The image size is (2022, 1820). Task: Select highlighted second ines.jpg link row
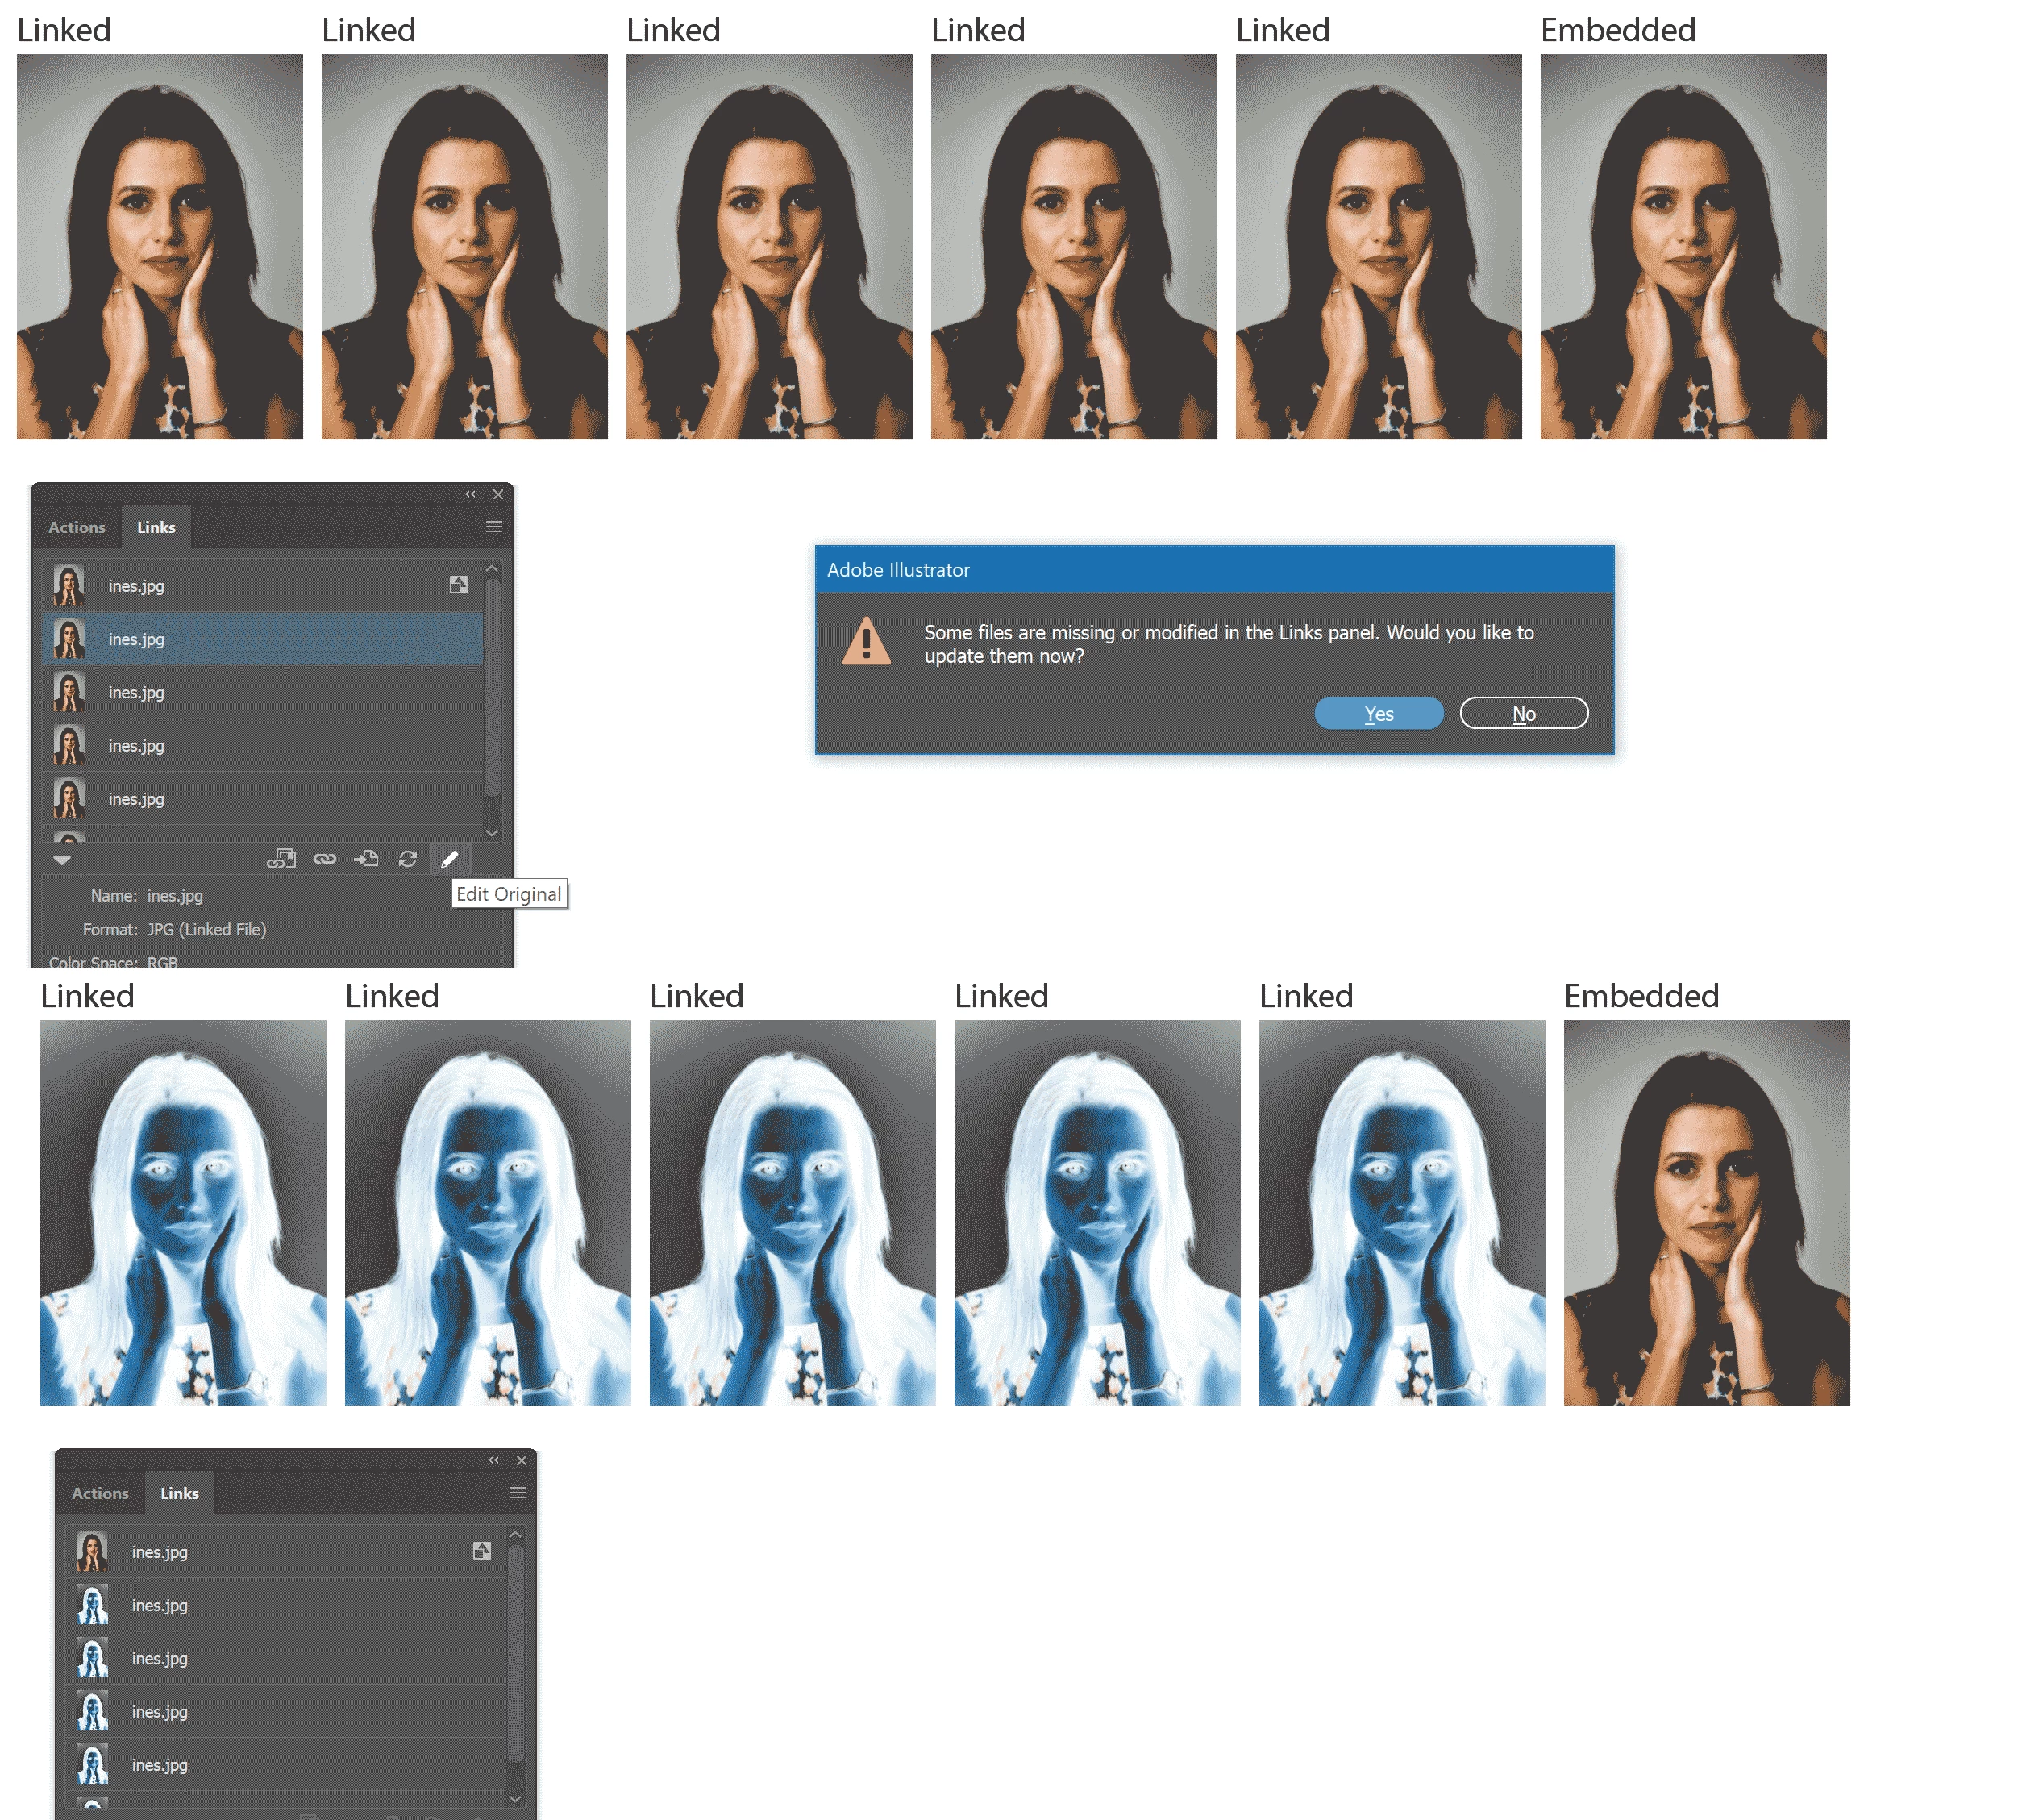[x=262, y=639]
